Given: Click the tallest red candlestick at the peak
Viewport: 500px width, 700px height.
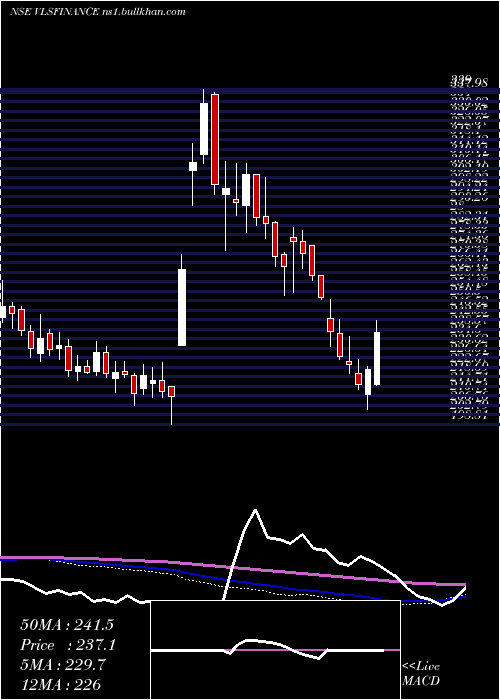Looking at the screenshot, I should coord(215,139).
